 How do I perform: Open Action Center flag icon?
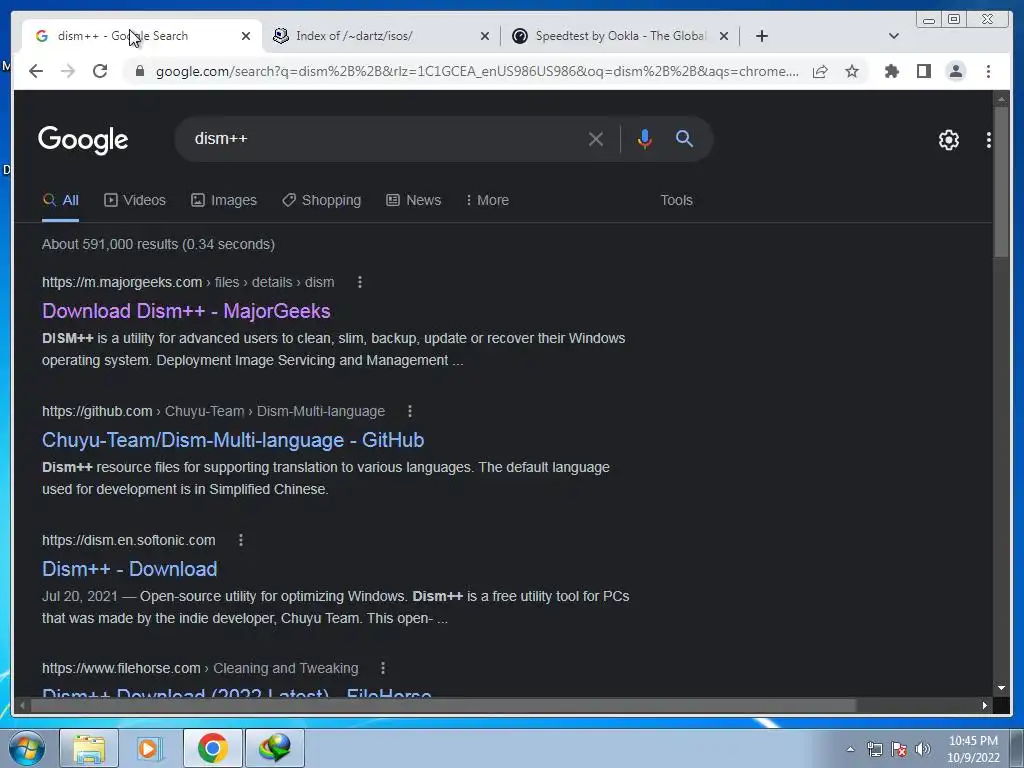tap(899, 749)
